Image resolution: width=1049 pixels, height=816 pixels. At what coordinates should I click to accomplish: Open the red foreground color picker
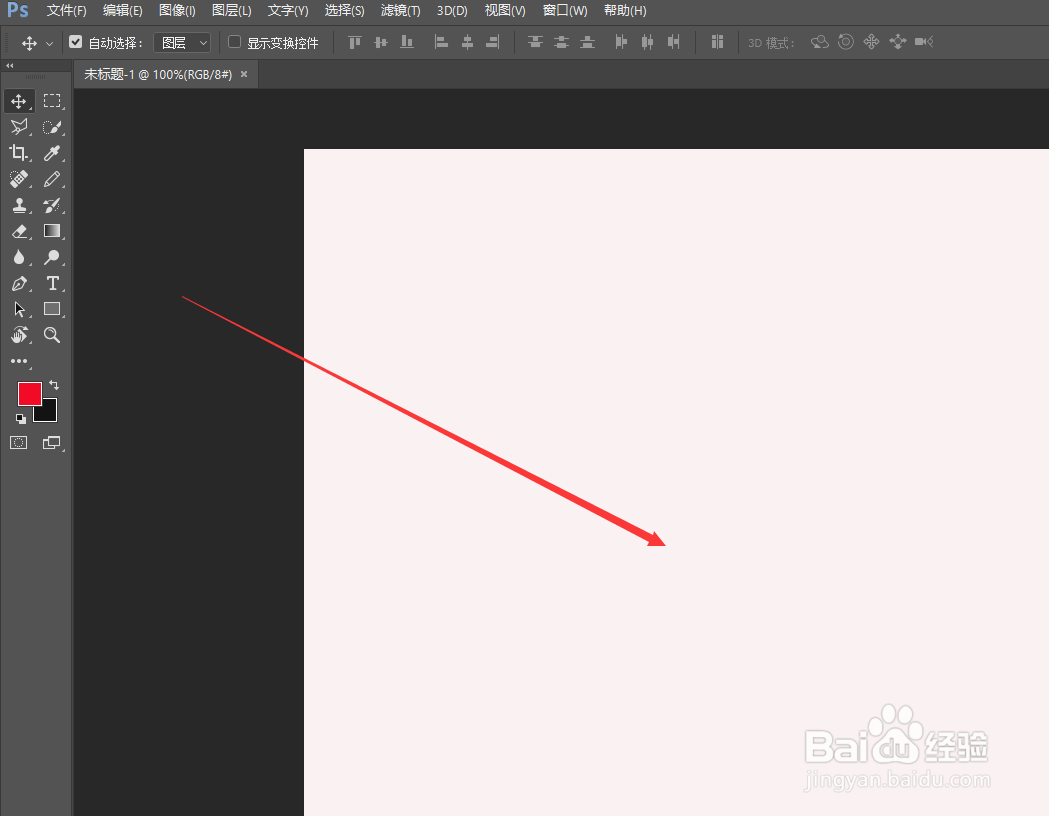(29, 394)
